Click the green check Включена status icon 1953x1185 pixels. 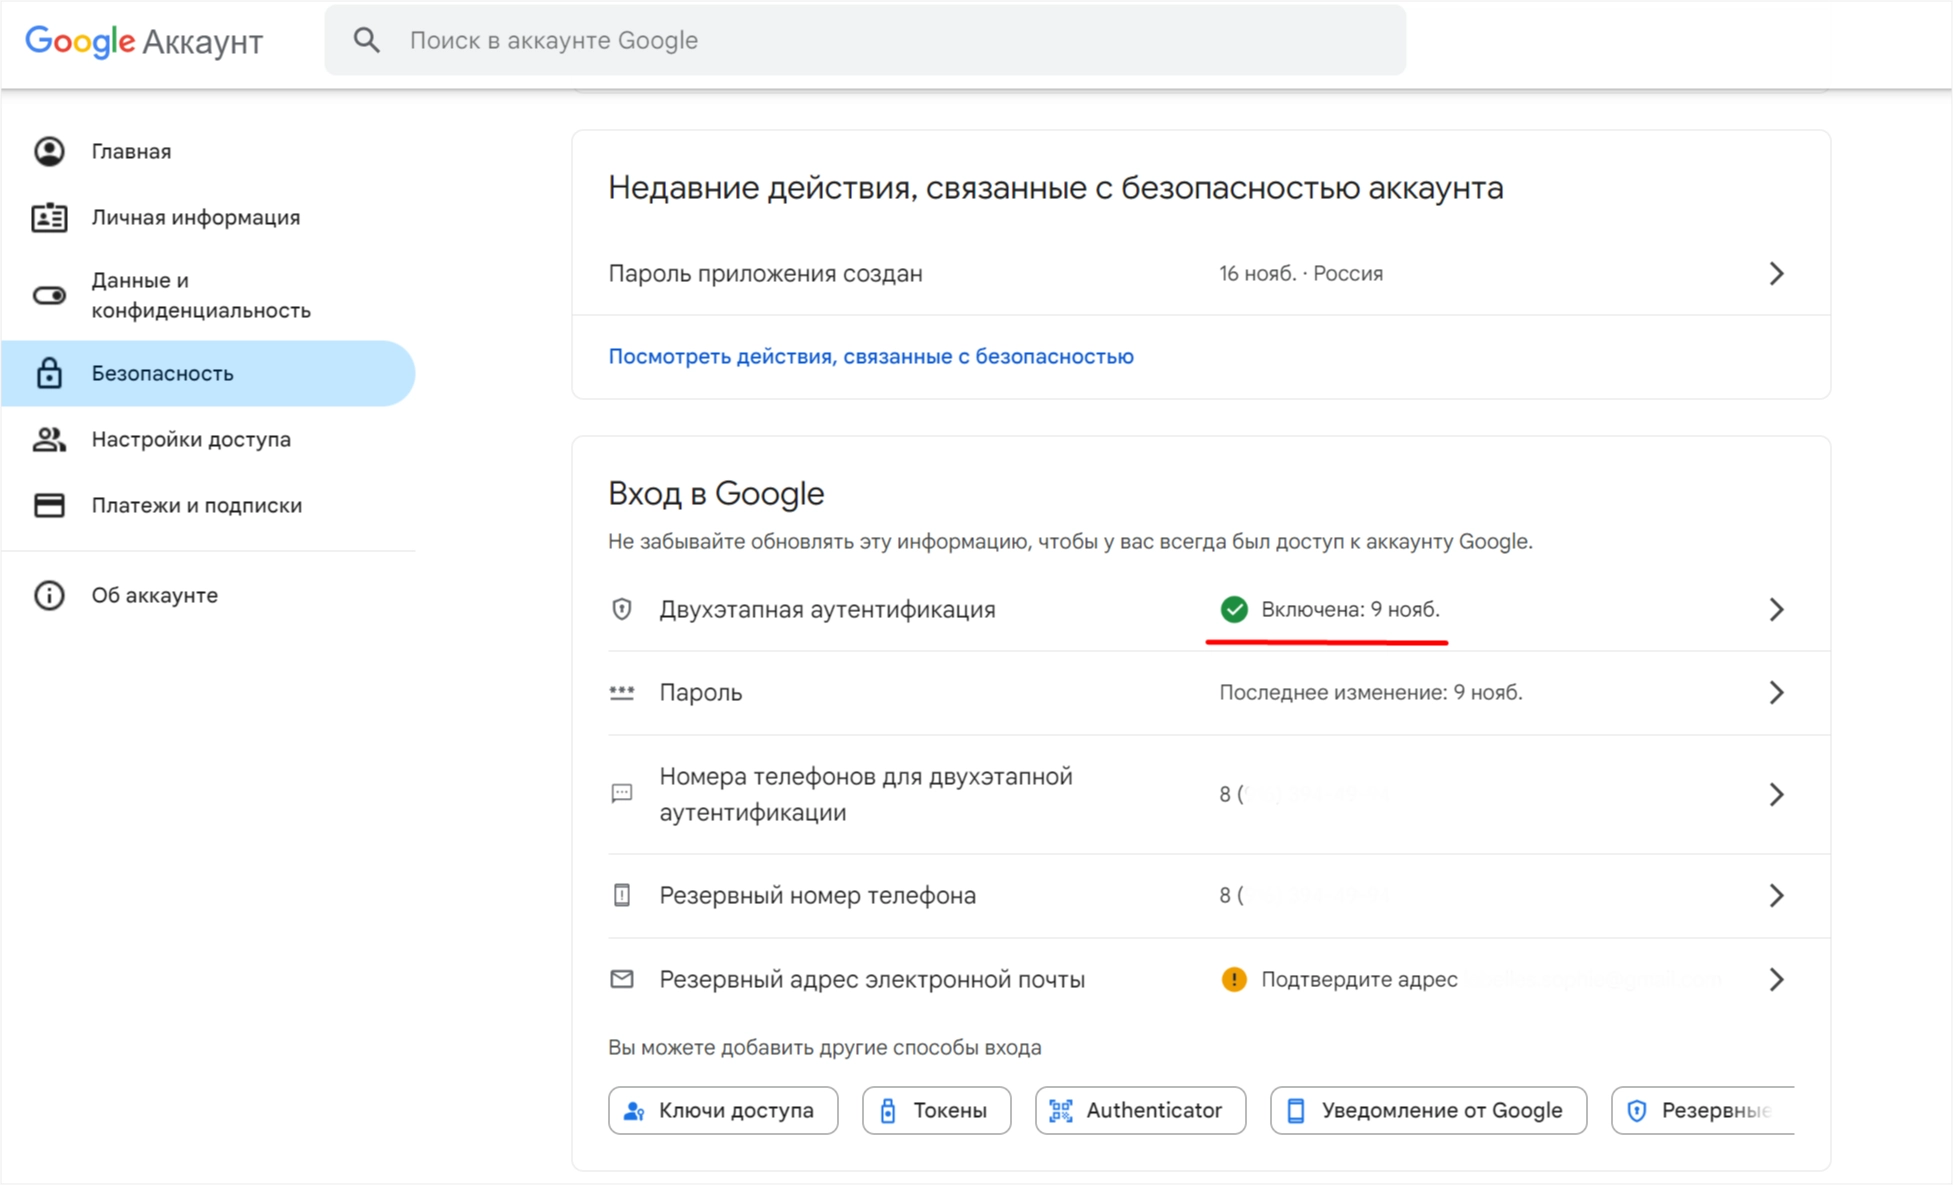click(x=1234, y=609)
